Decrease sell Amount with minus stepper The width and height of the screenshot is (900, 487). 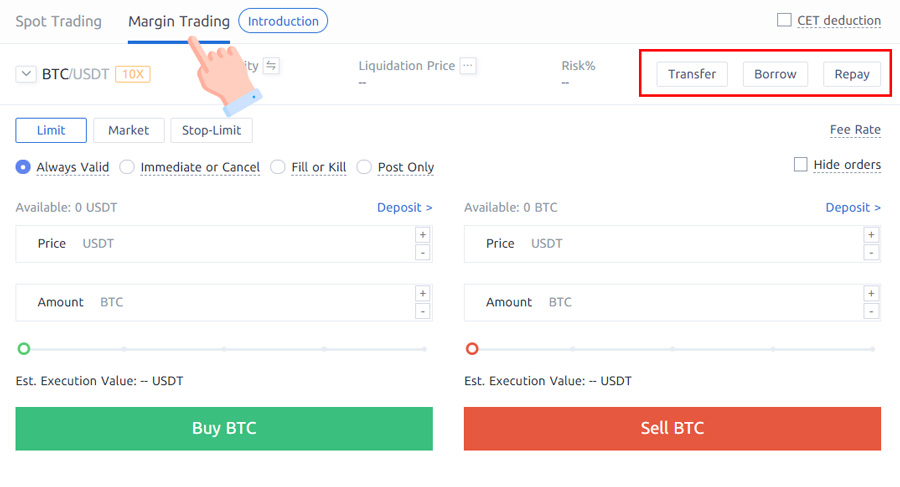(x=871, y=311)
